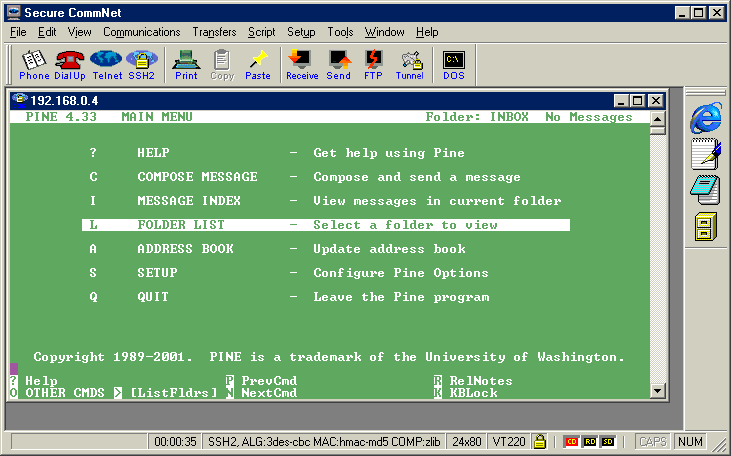Select SETUP in Pine menu
Image resolution: width=731 pixels, height=456 pixels.
(157, 272)
